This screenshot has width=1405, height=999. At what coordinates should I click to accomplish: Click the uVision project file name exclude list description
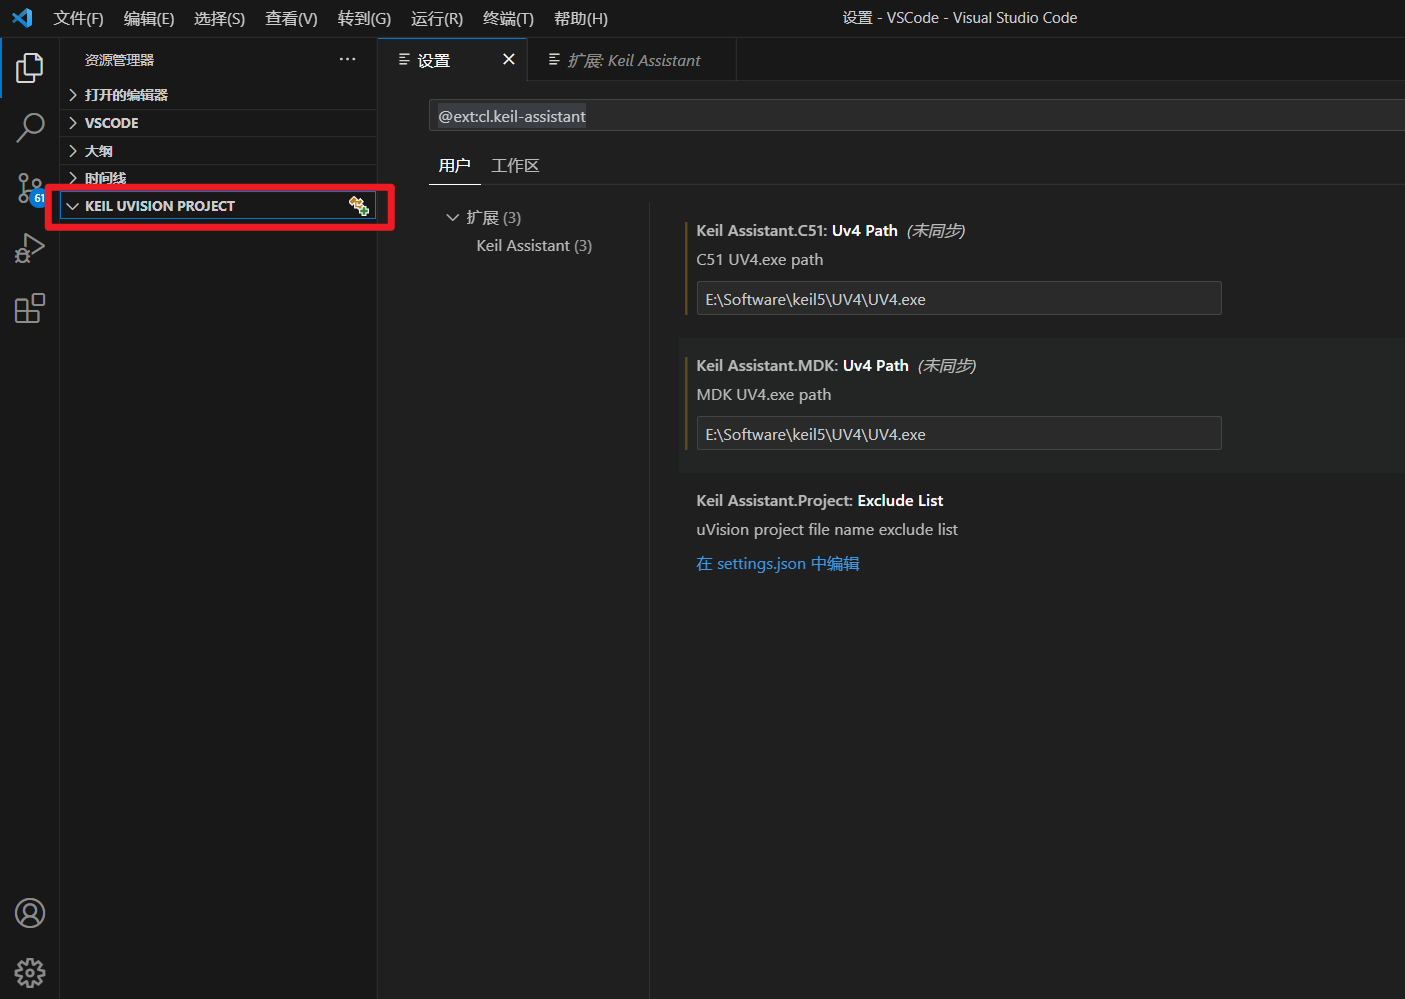827,530
